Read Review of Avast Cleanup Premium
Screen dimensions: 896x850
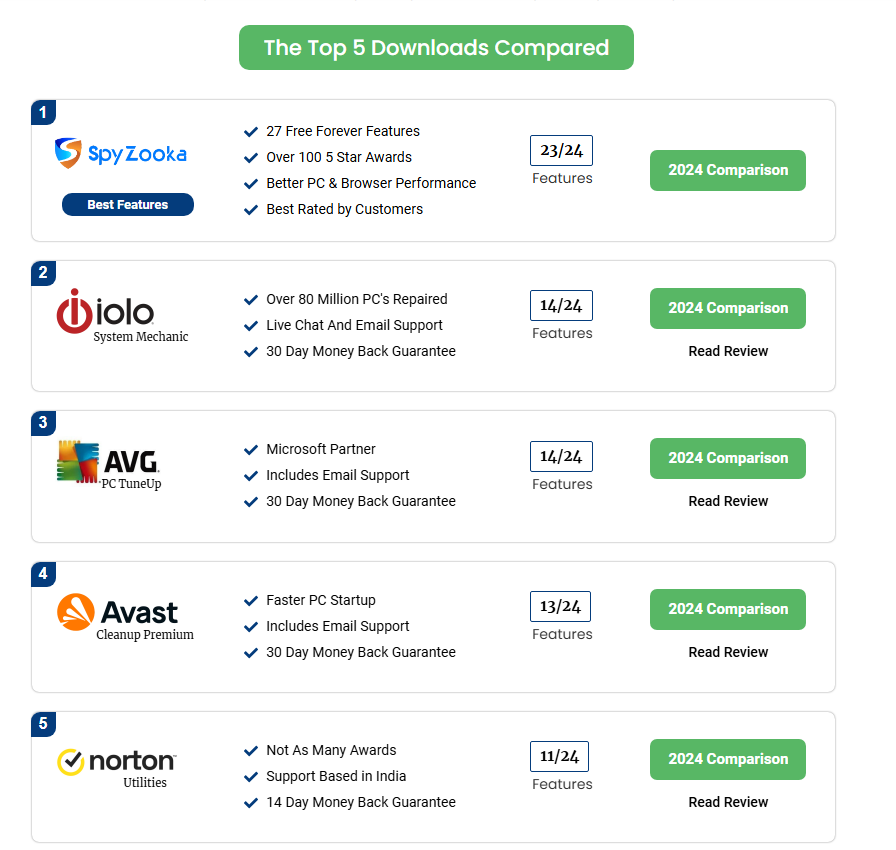click(728, 652)
